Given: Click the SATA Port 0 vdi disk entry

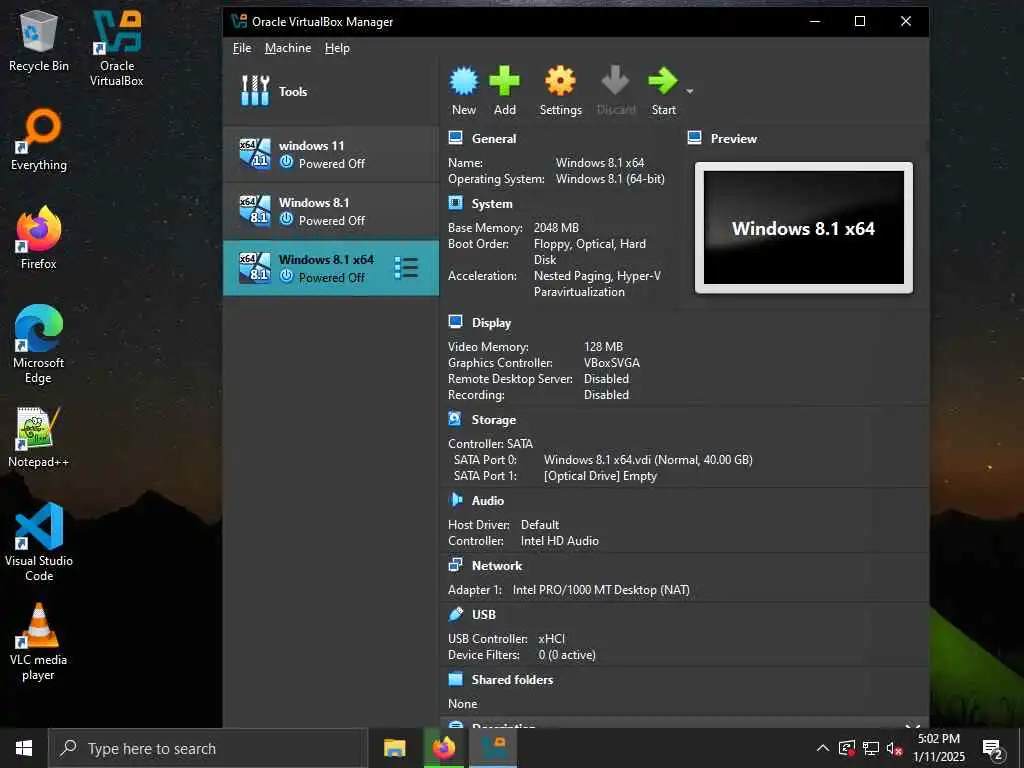Looking at the screenshot, I should pos(648,460).
